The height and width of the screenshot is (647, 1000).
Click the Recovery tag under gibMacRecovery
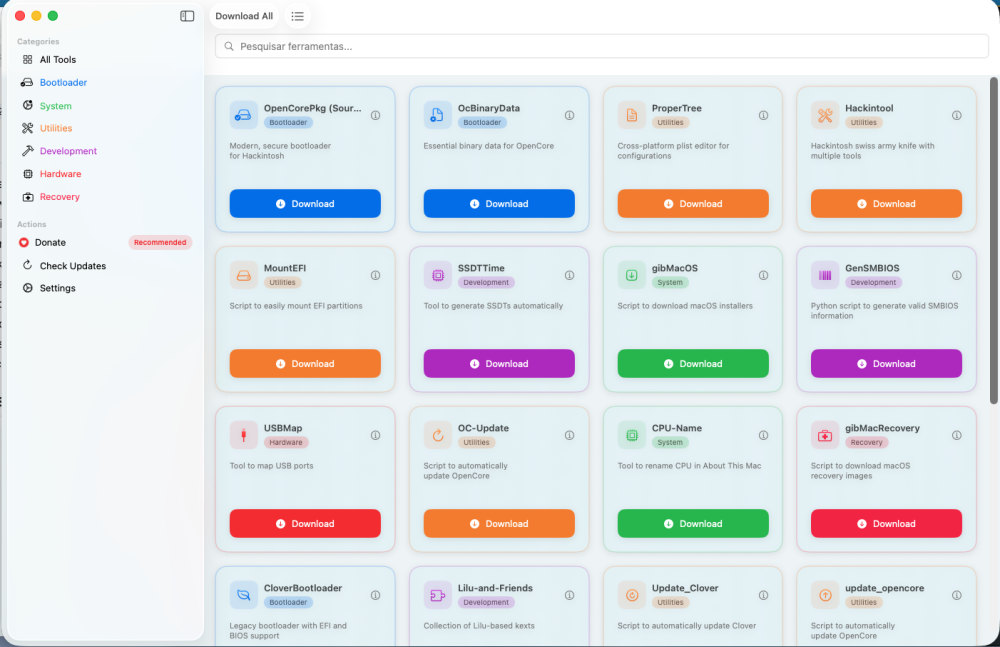(866, 442)
